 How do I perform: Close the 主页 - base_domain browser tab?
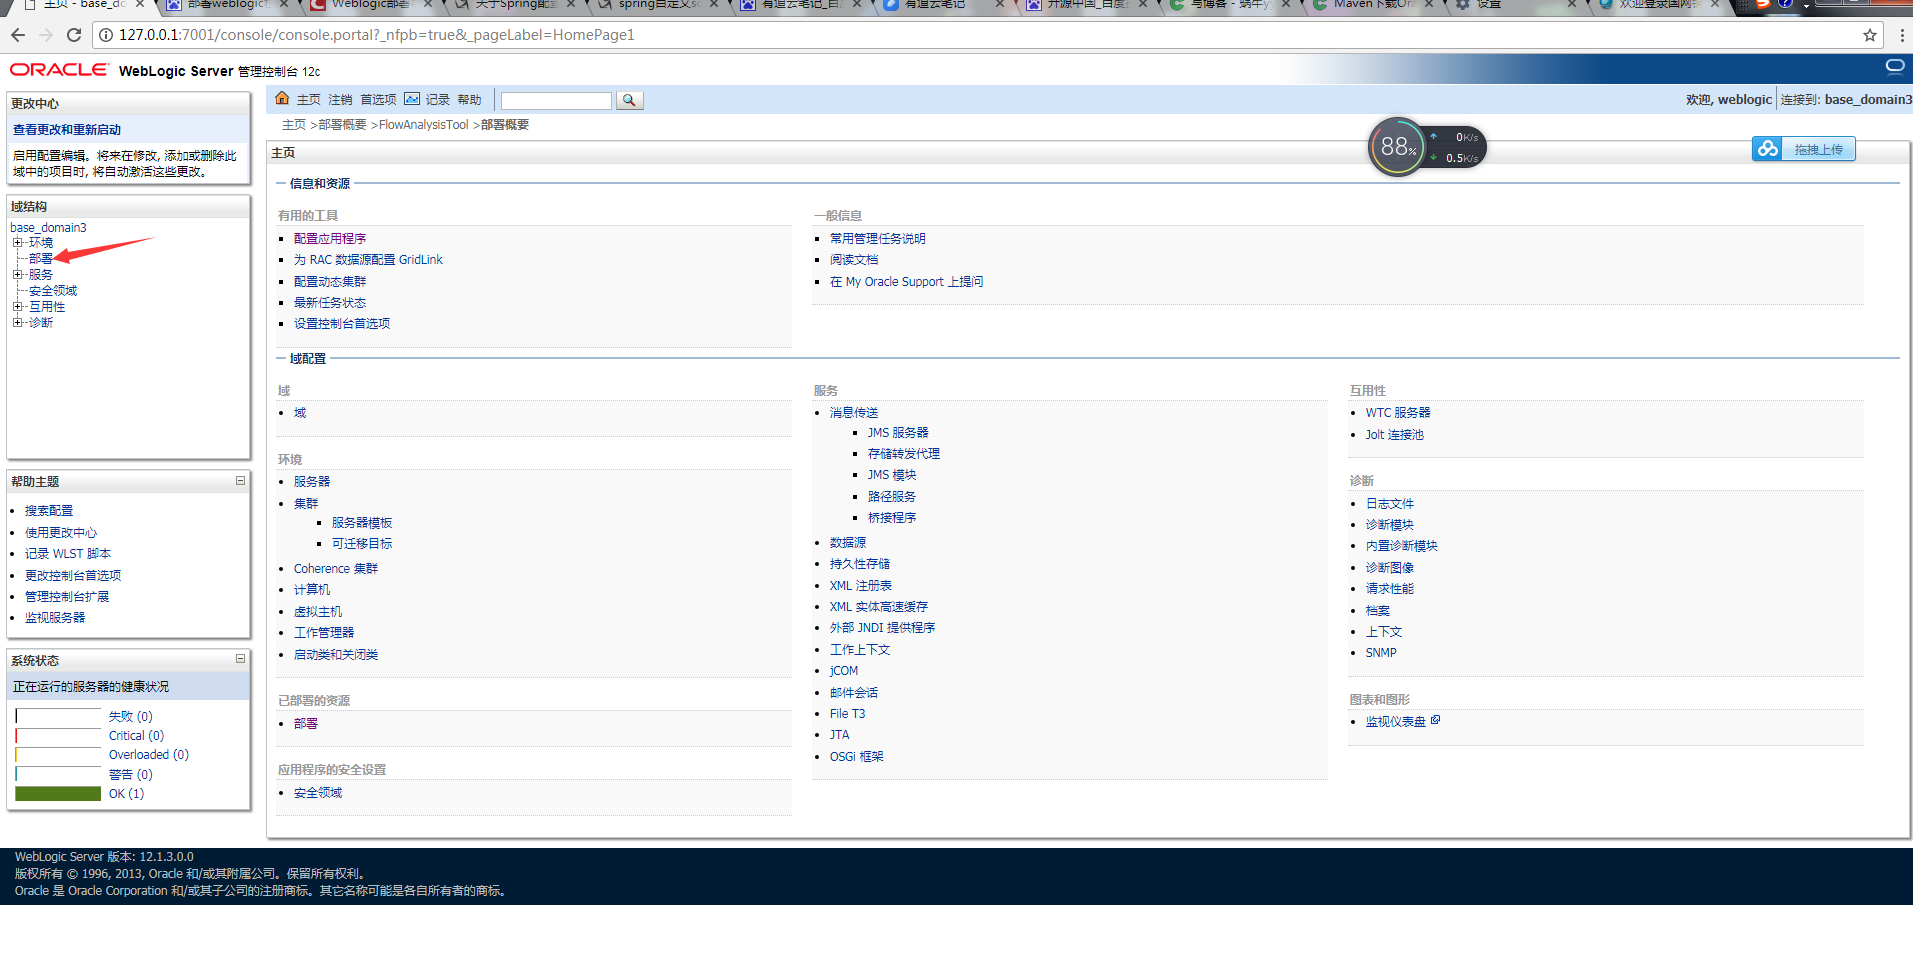click(140, 4)
